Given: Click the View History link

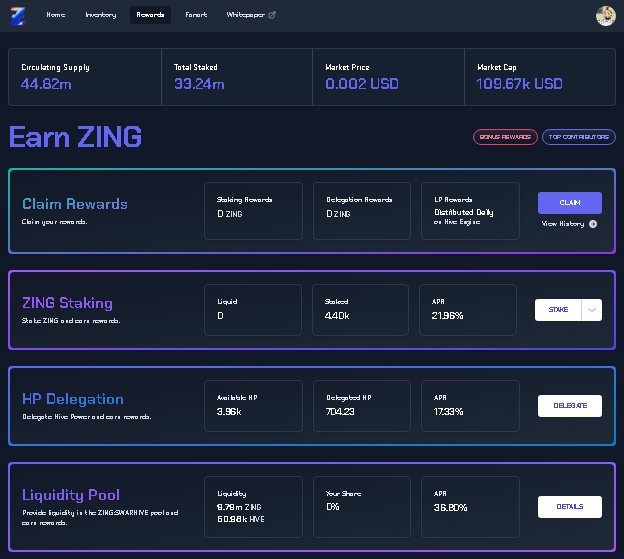Looking at the screenshot, I should (x=563, y=224).
